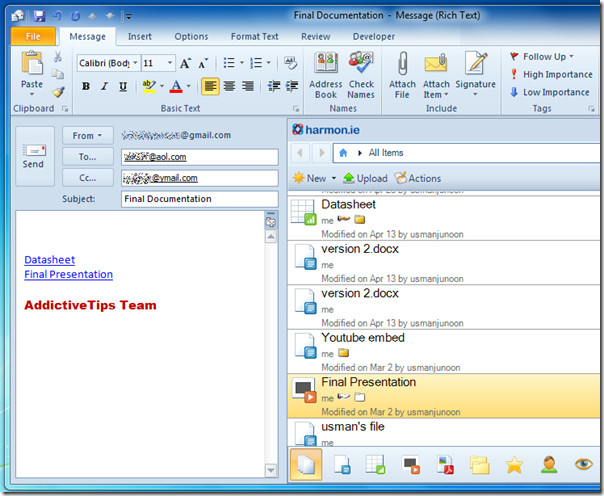Click the To... button

click(x=88, y=157)
